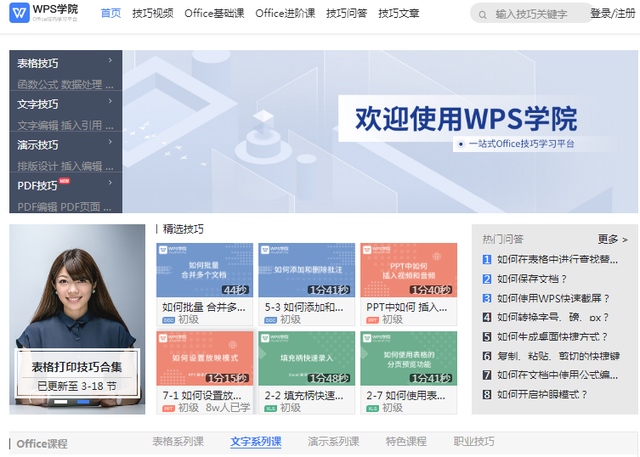Screen dimensions: 640x457
Task: Open the 如何添加和删除批注 video thumbnail
Action: 307,270
